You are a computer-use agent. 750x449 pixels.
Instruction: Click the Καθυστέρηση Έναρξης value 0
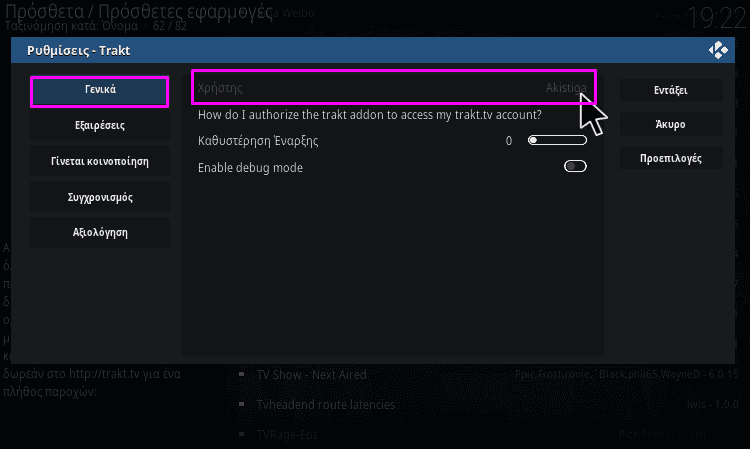tap(509, 141)
